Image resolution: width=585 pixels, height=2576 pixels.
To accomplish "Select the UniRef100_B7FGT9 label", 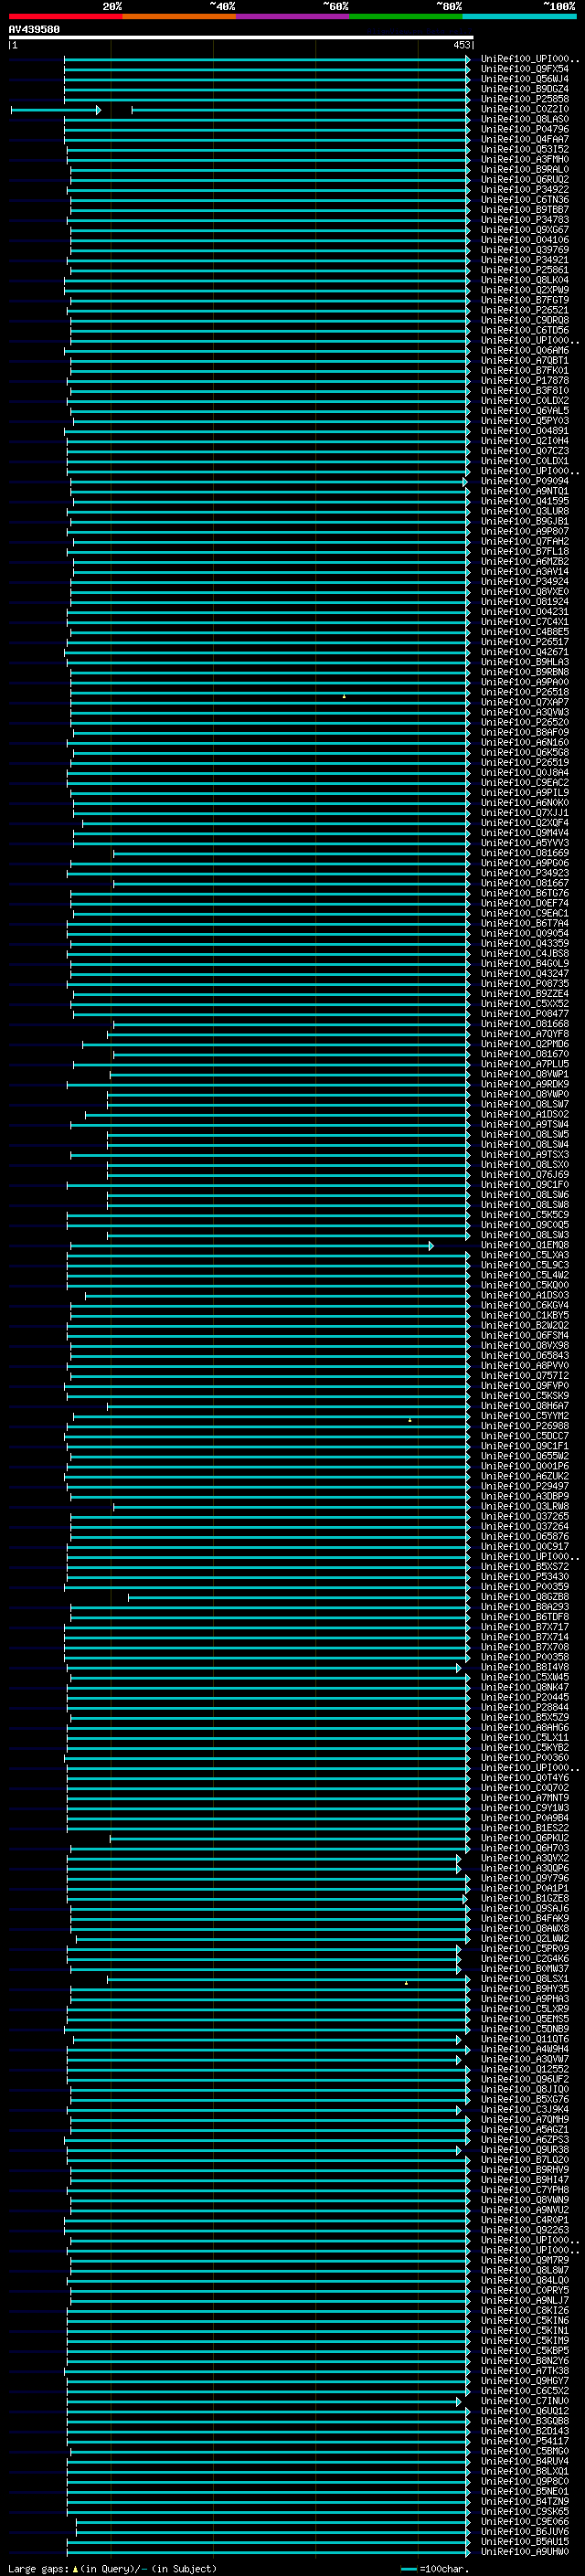I will coord(524,300).
